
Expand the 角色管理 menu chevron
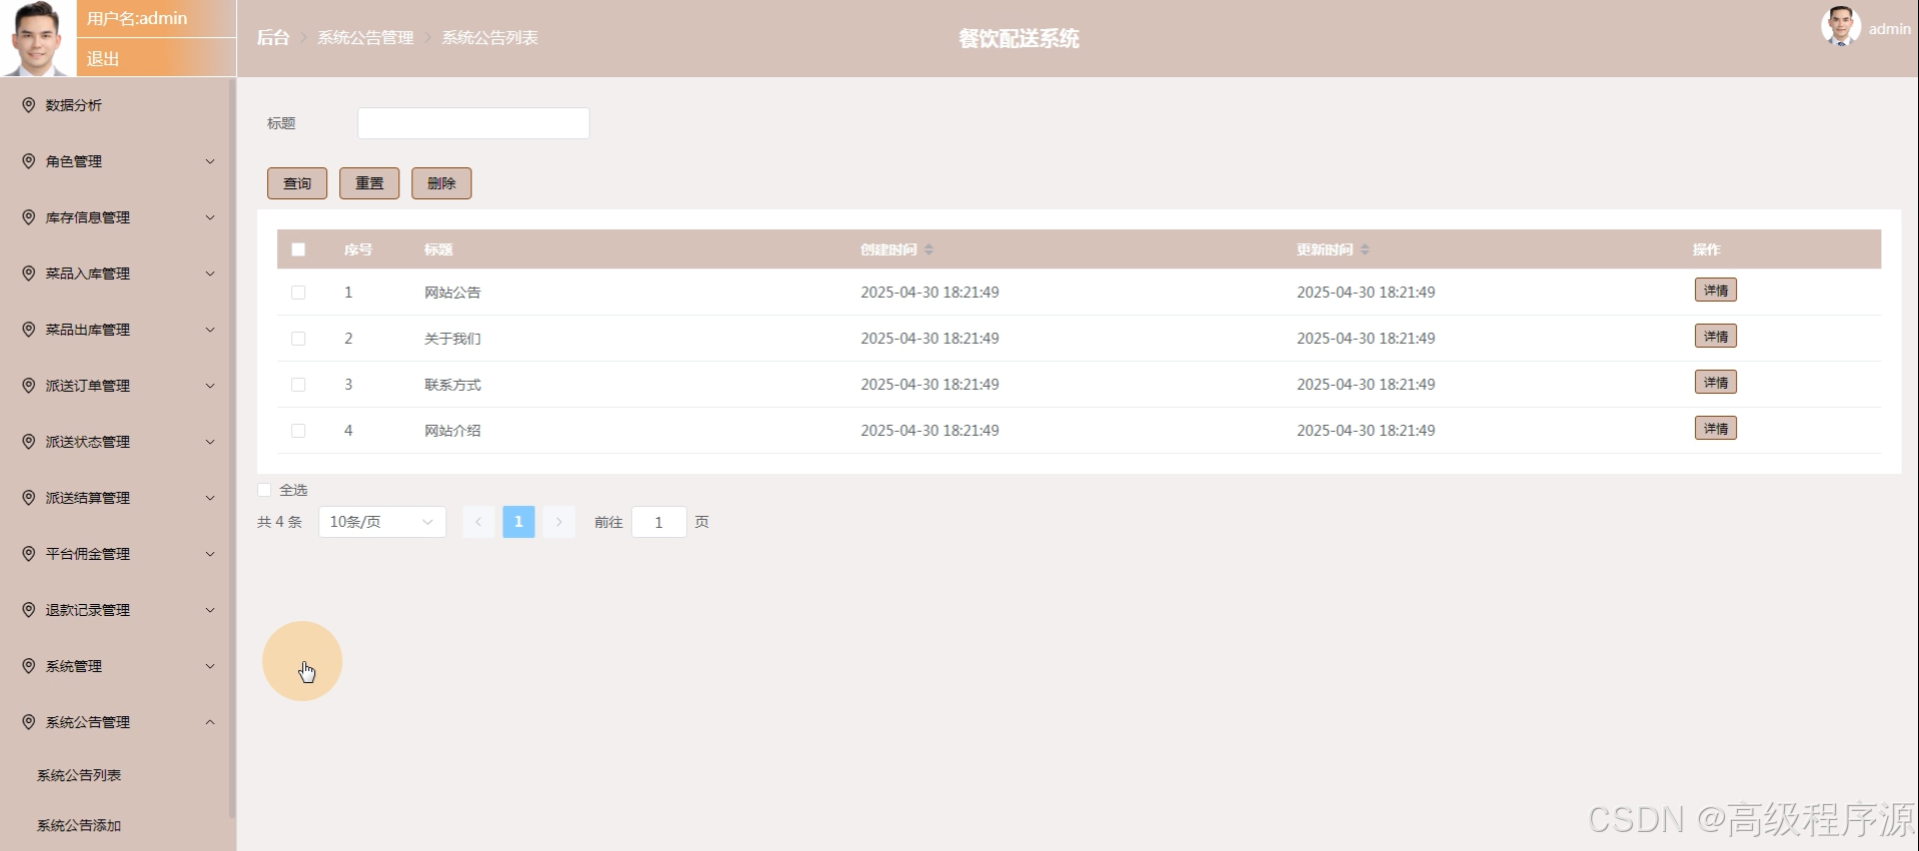(x=210, y=161)
